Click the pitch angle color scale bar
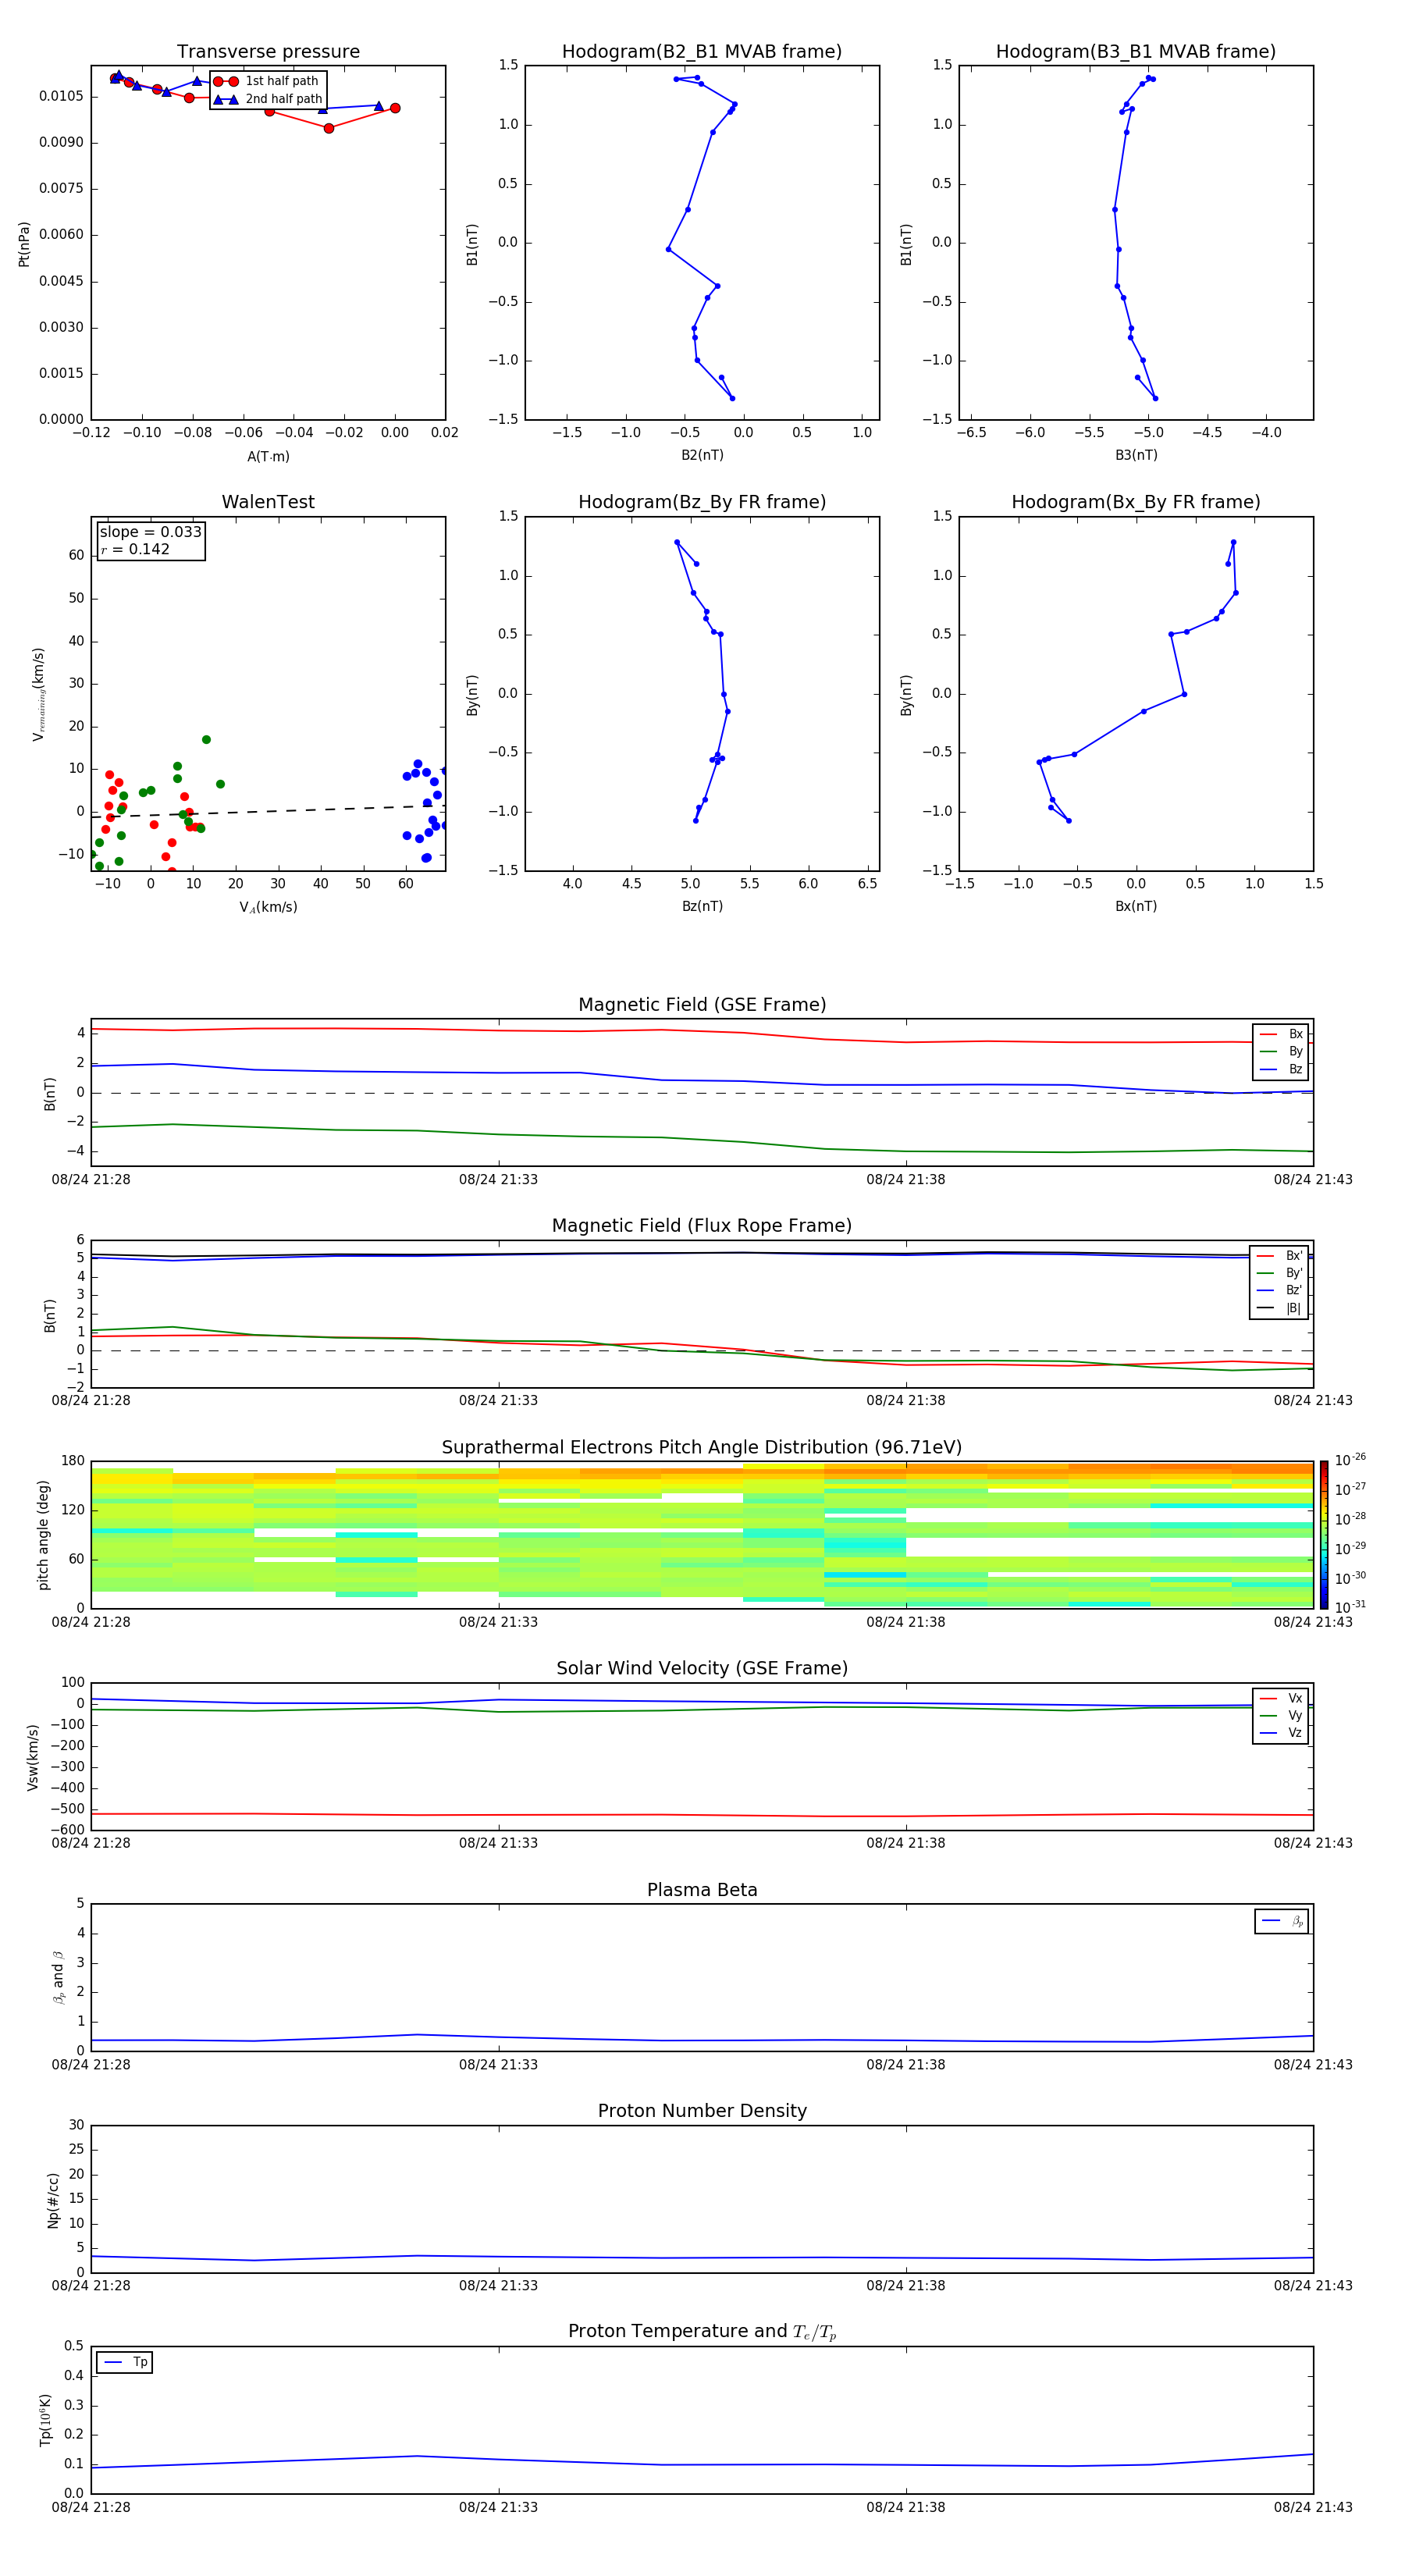1405x2576 pixels. 1324,1534
